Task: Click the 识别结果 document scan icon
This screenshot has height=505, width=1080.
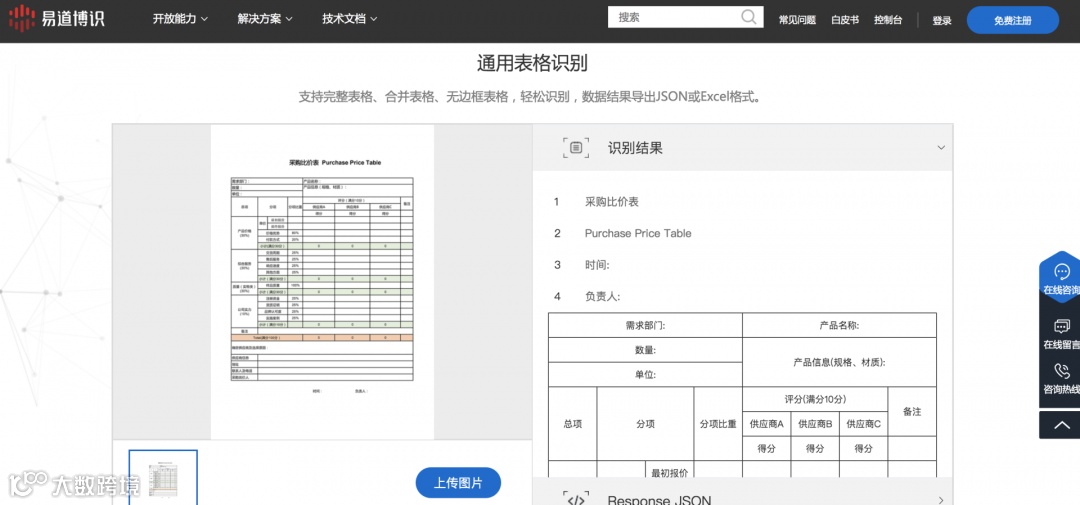Action: tap(576, 147)
